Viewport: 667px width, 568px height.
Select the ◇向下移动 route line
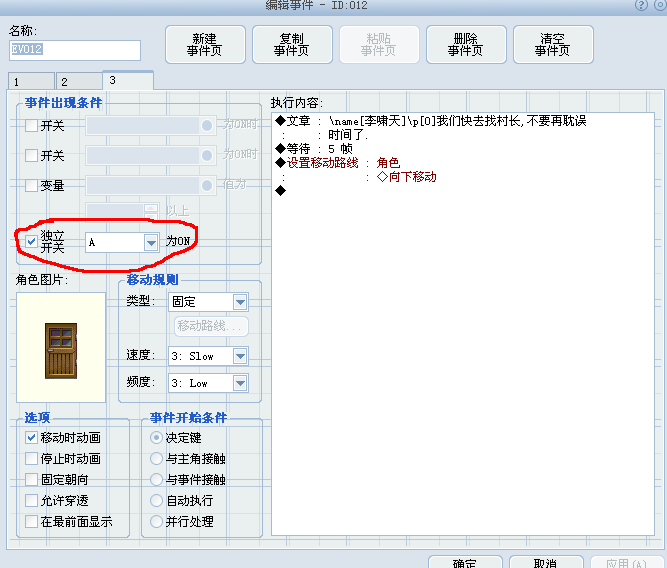[407, 177]
